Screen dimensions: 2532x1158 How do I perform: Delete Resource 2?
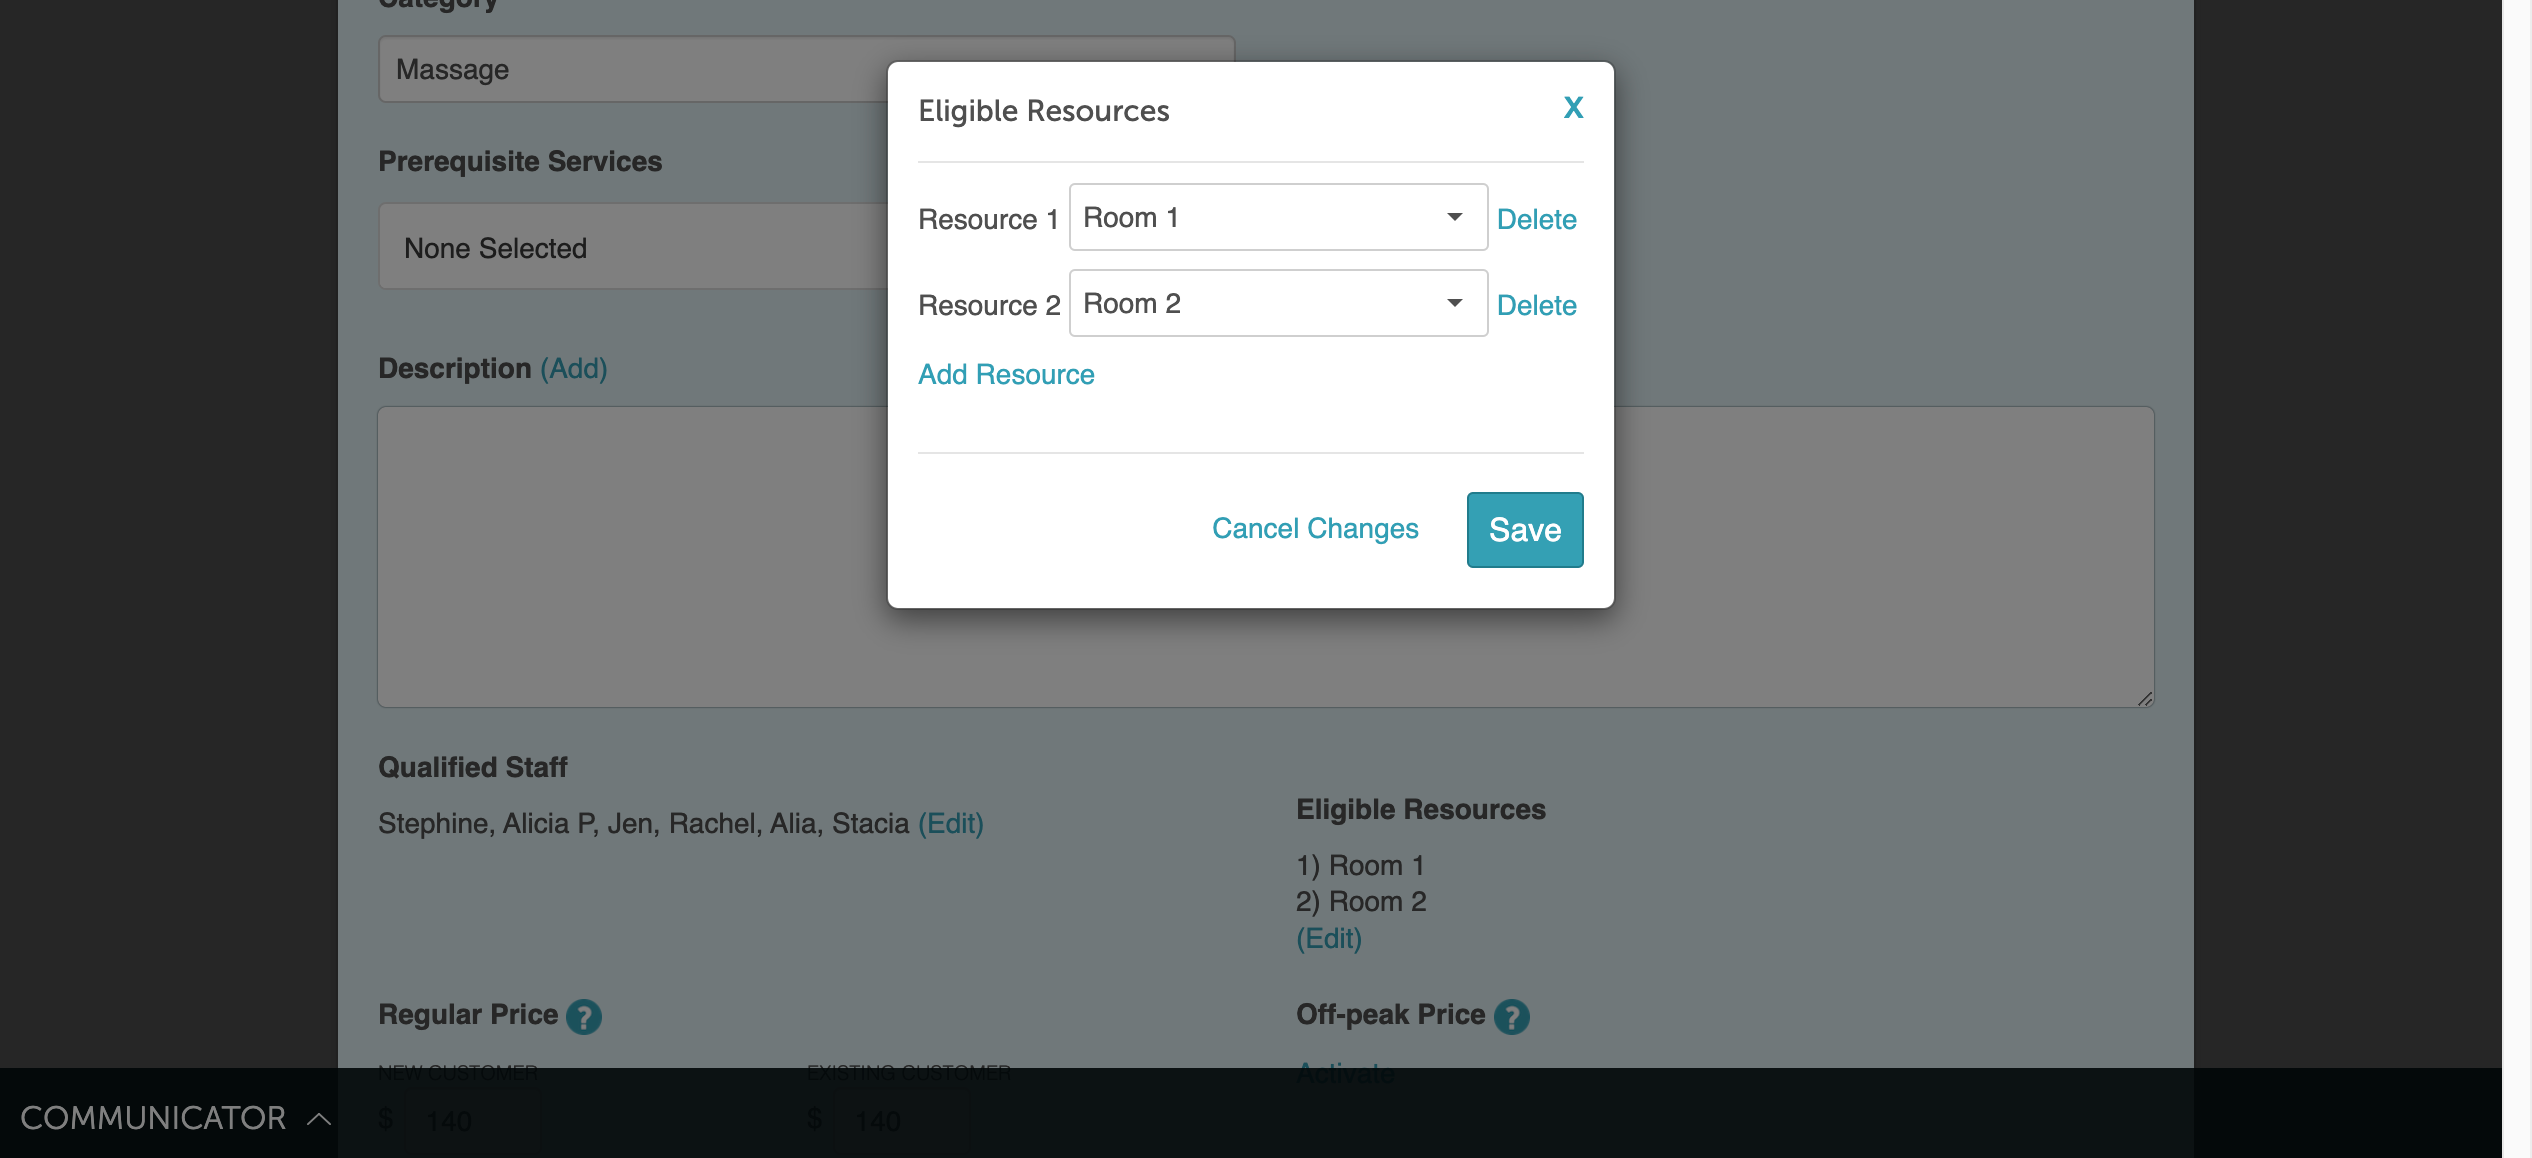coord(1536,305)
